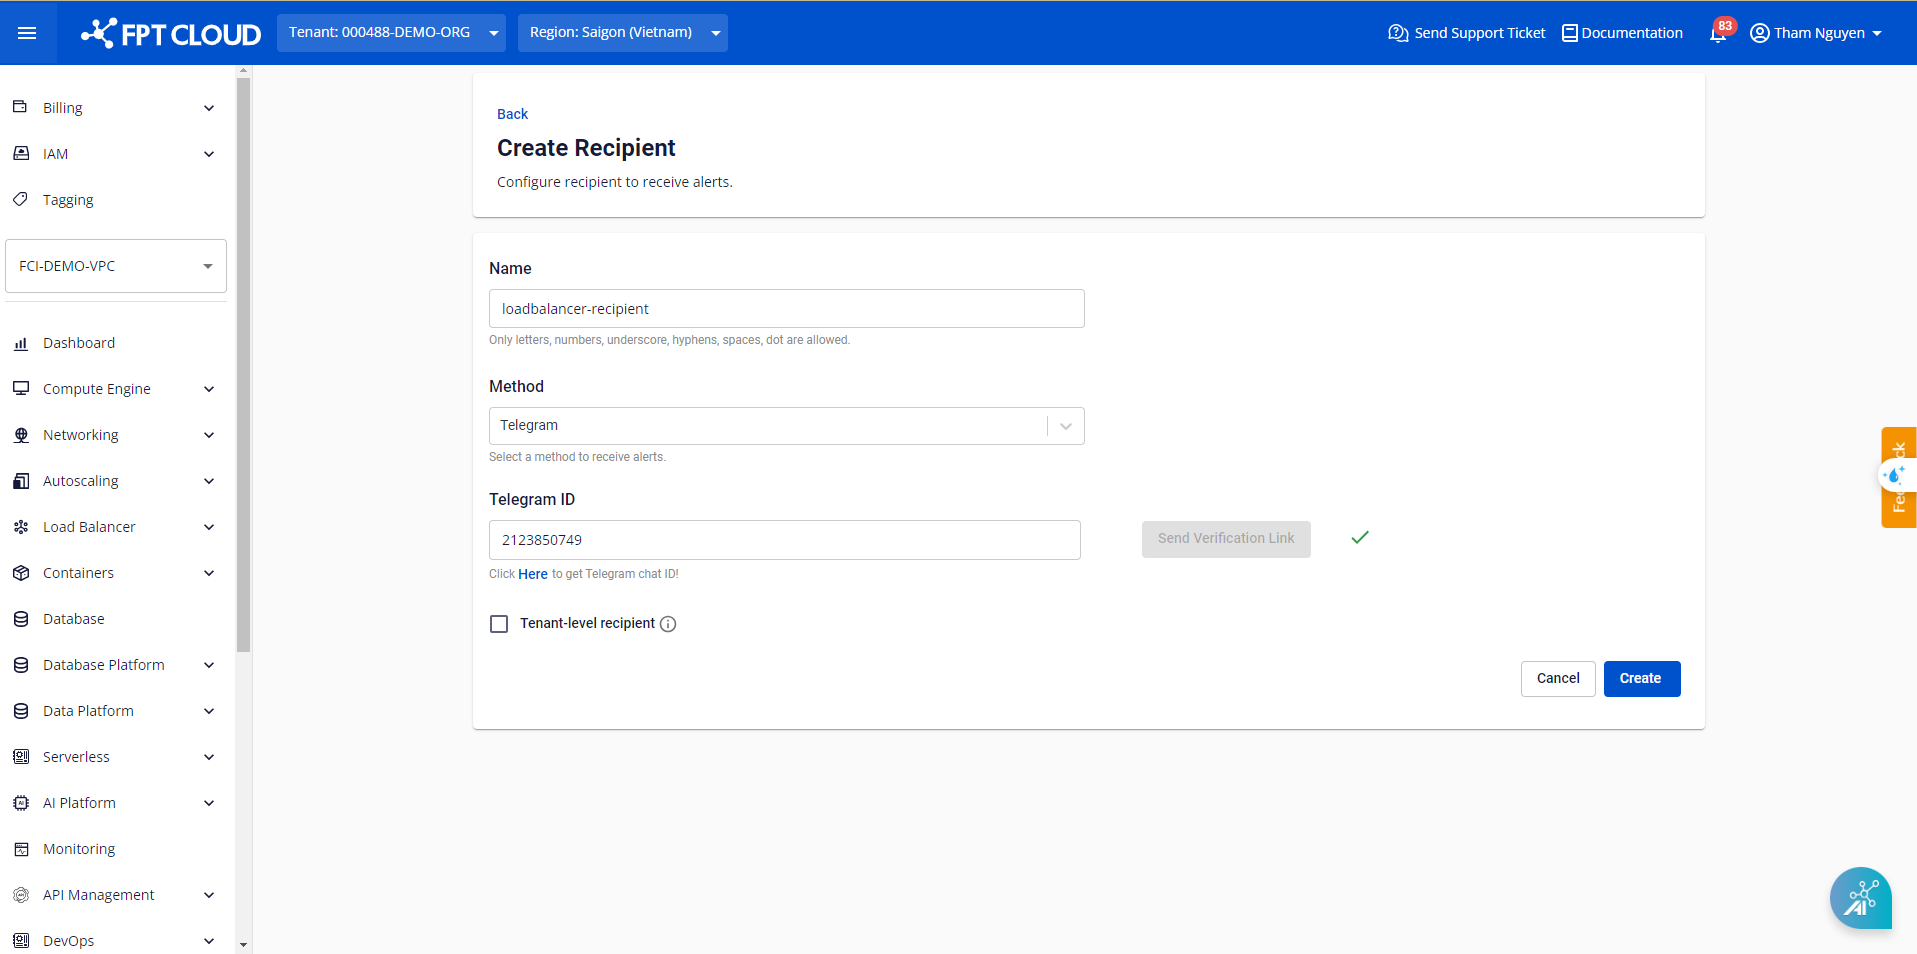Open the hamburger navigation menu
The width and height of the screenshot is (1917, 954).
pyautogui.click(x=27, y=33)
